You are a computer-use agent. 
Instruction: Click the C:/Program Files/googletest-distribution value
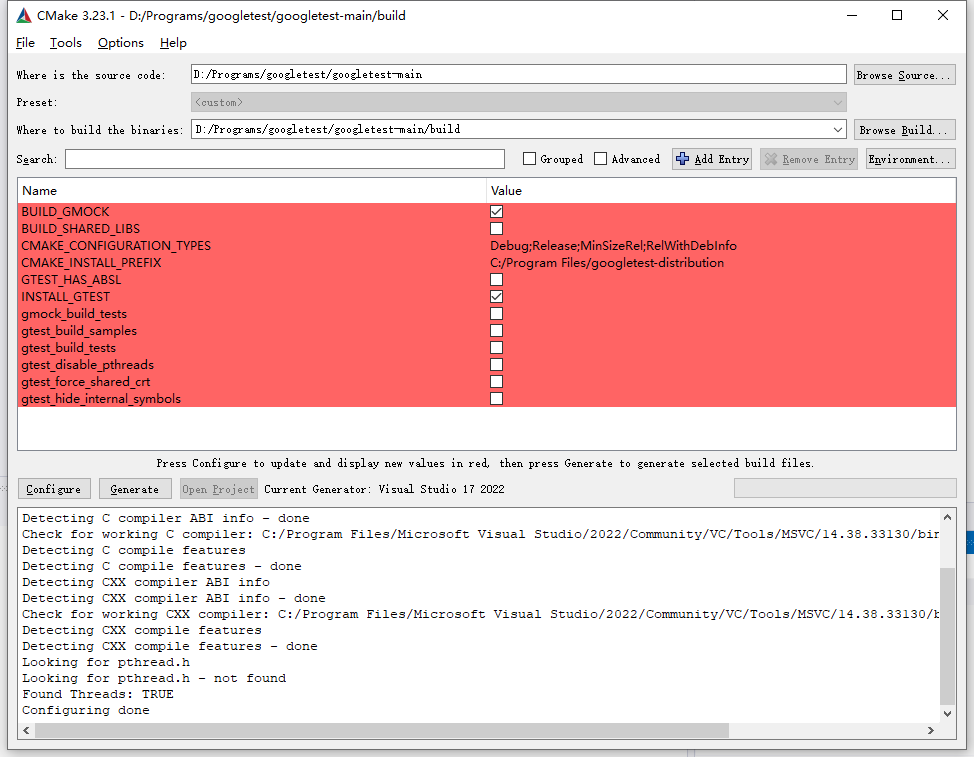tap(607, 263)
